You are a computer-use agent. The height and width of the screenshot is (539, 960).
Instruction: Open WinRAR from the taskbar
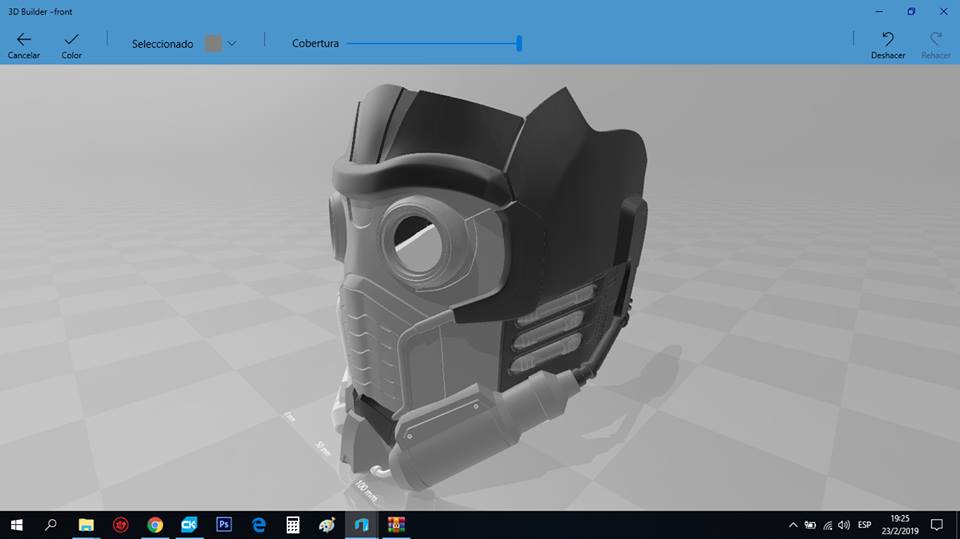tap(396, 525)
